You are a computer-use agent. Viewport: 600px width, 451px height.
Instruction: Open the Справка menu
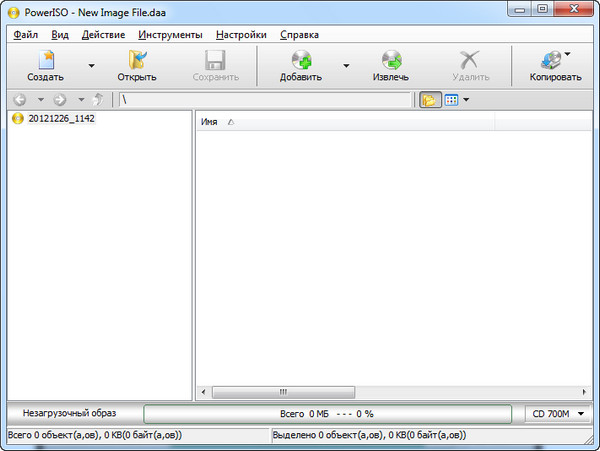point(299,34)
